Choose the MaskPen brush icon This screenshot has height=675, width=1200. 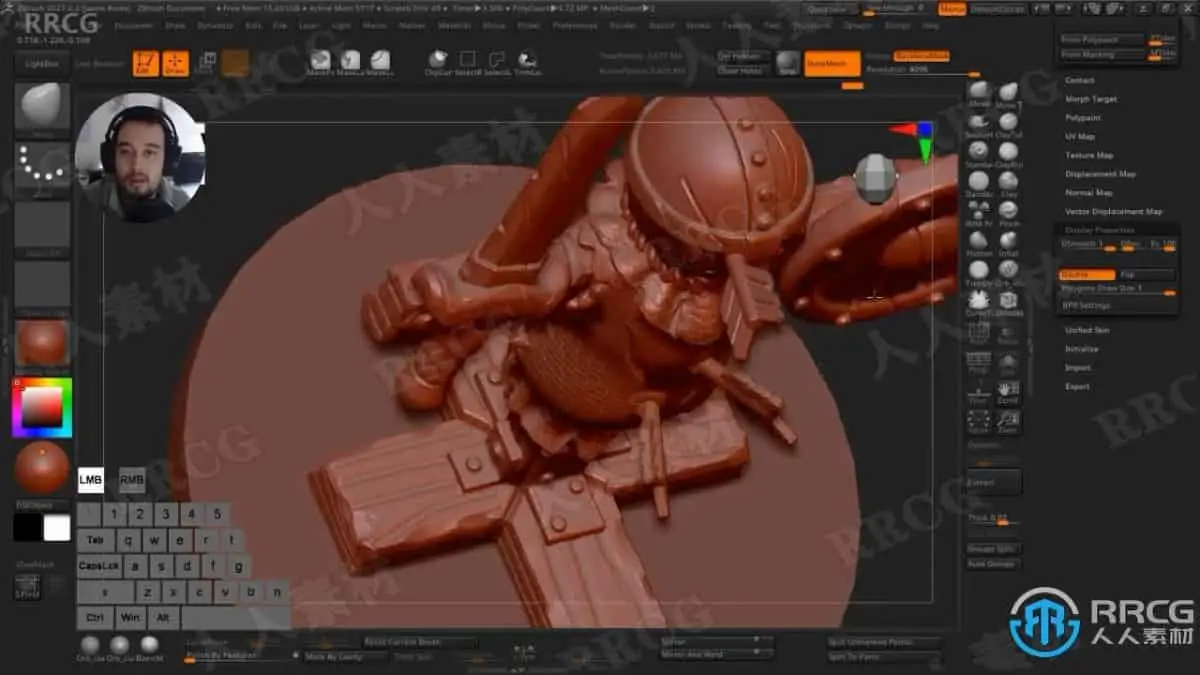[x=320, y=62]
